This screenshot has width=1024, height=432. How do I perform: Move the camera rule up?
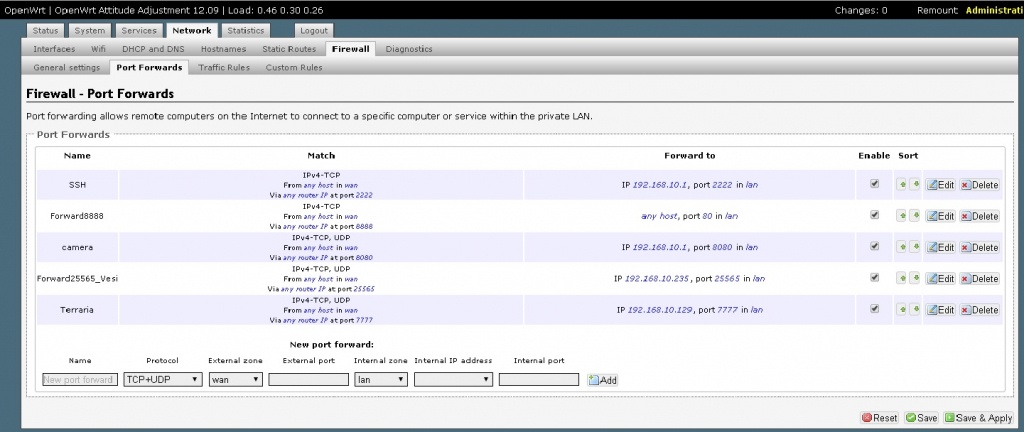point(901,247)
